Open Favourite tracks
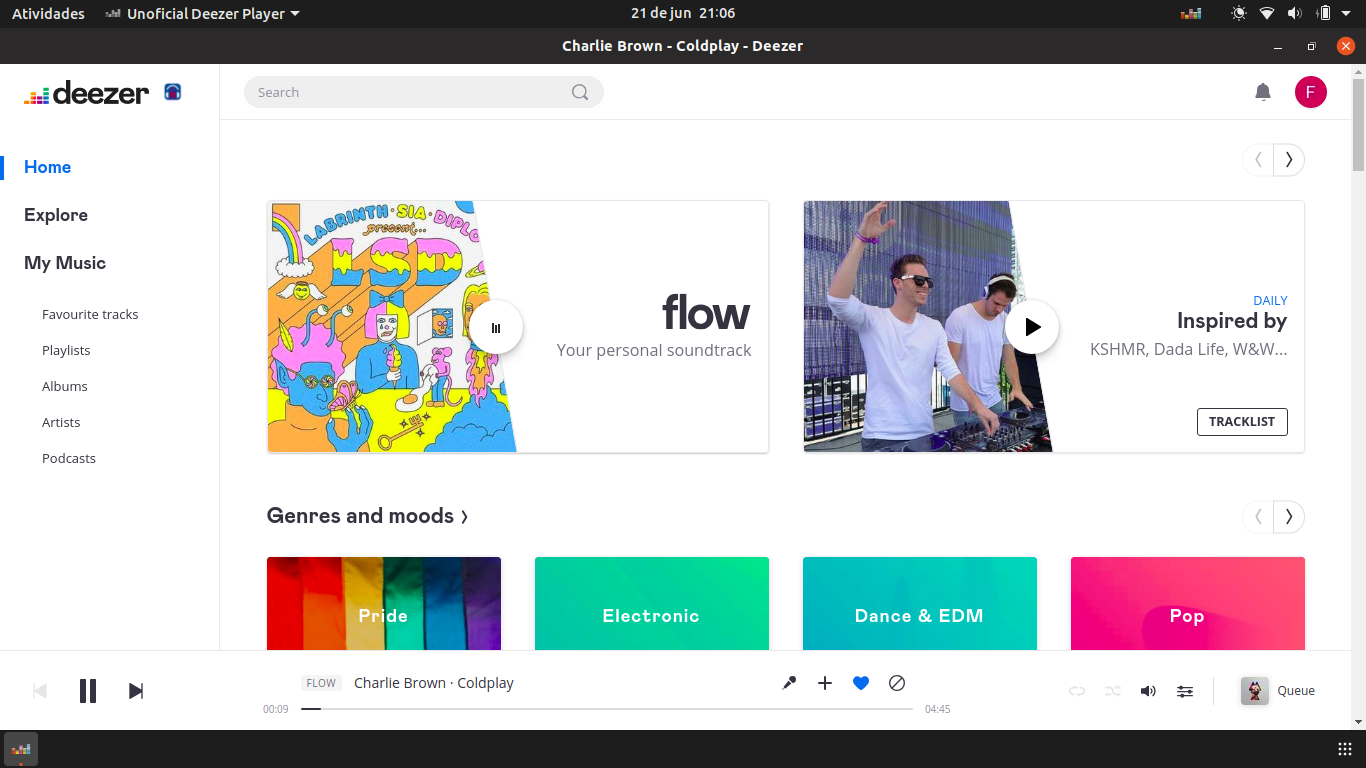Screen dimensions: 1366x768 coord(90,314)
